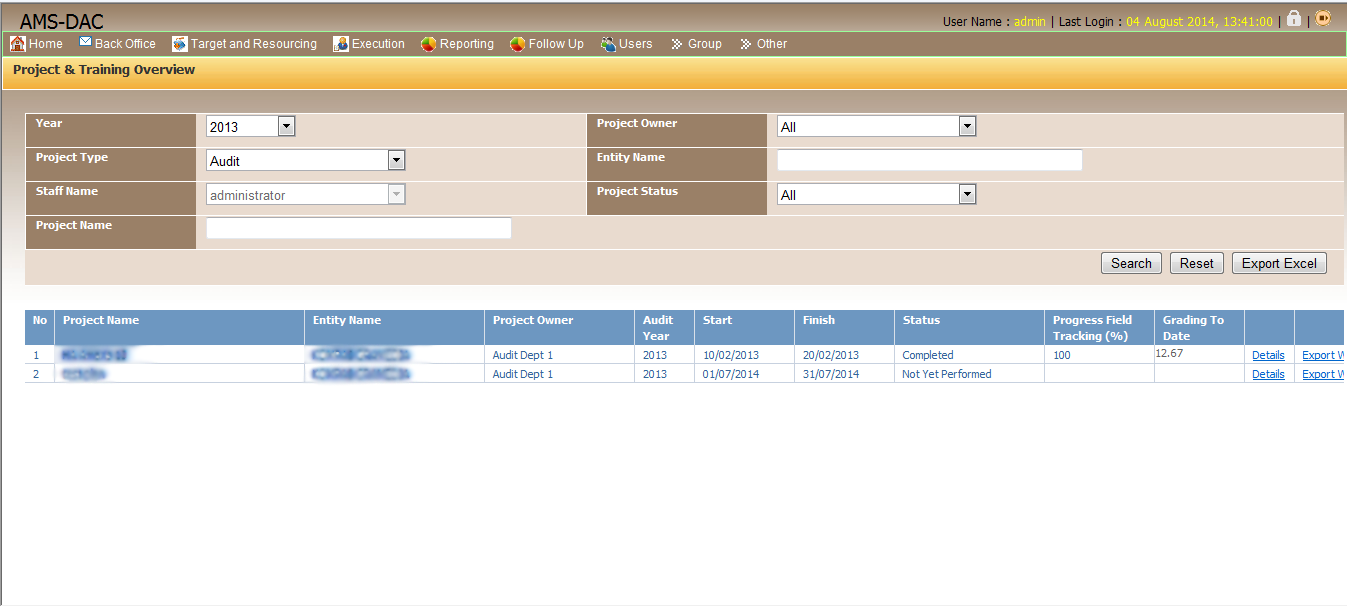Viewport: 1347px width, 606px height.
Task: Click the padlock icon in header
Action: [x=1294, y=19]
